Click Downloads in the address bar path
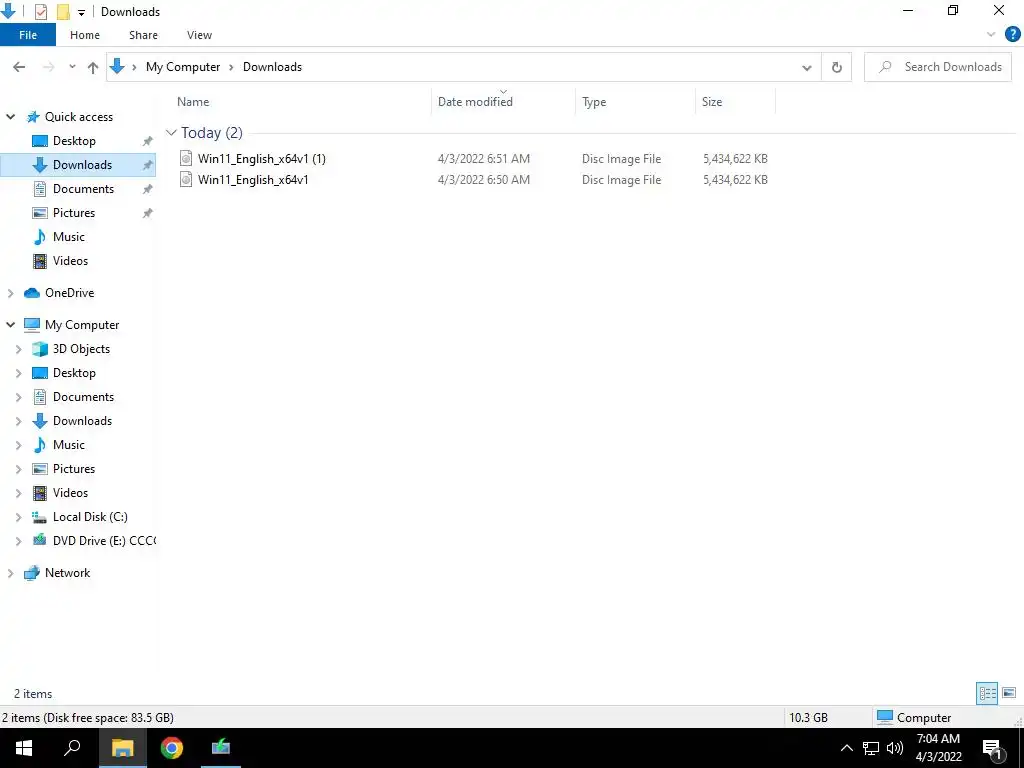This screenshot has width=1024, height=768. (272, 67)
